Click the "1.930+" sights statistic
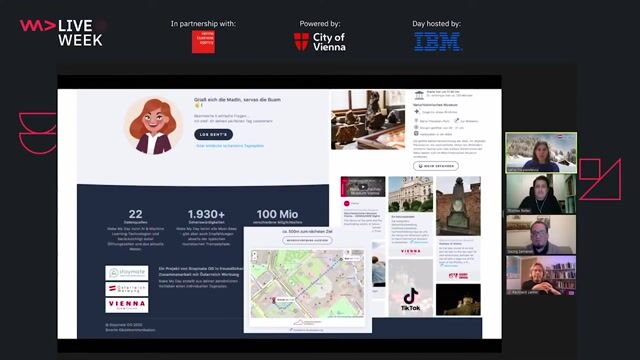 point(206,214)
